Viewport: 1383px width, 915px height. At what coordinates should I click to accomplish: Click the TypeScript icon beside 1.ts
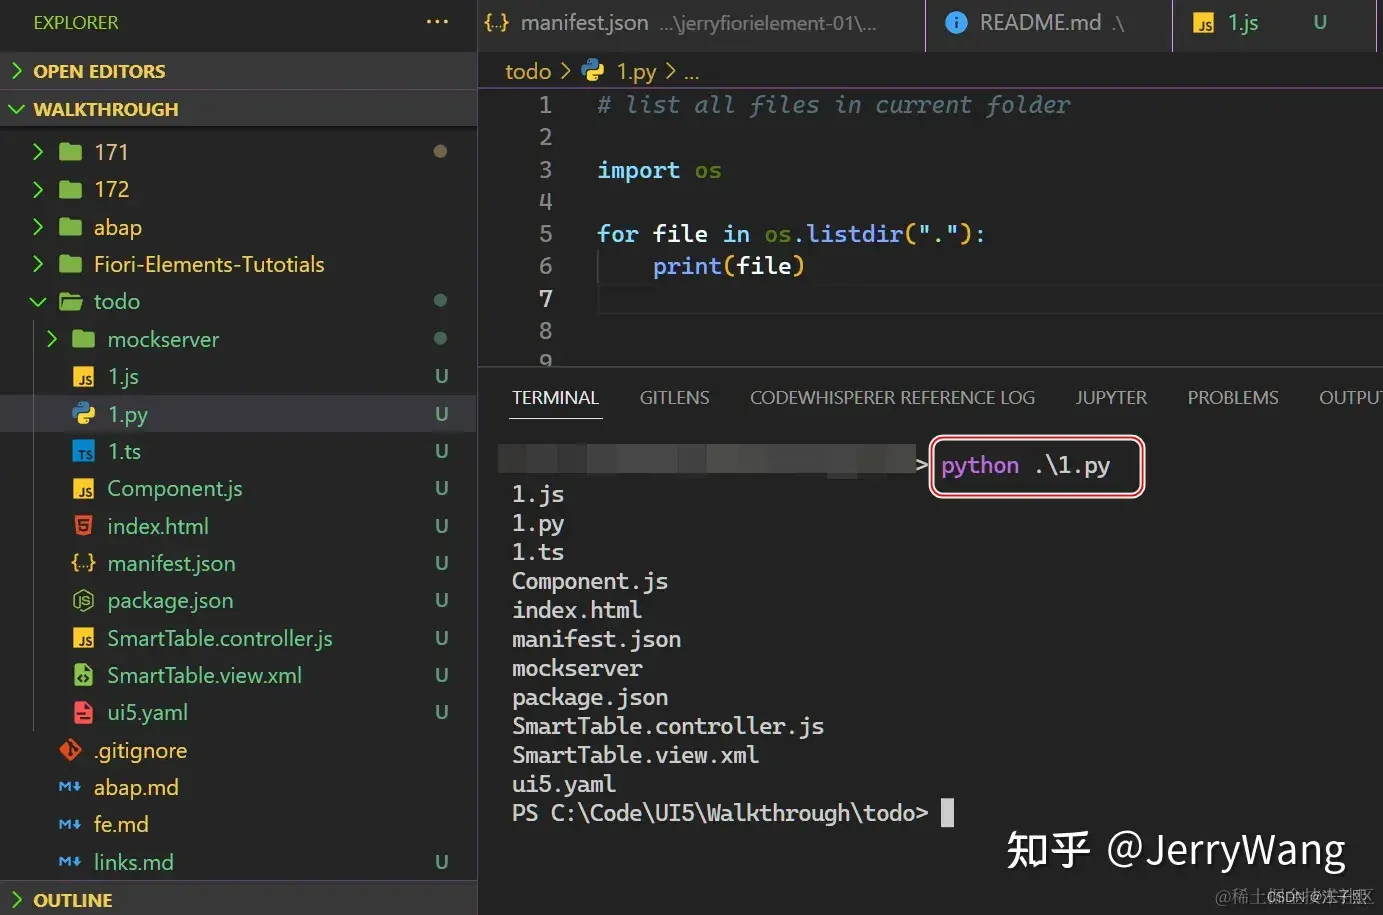(84, 452)
